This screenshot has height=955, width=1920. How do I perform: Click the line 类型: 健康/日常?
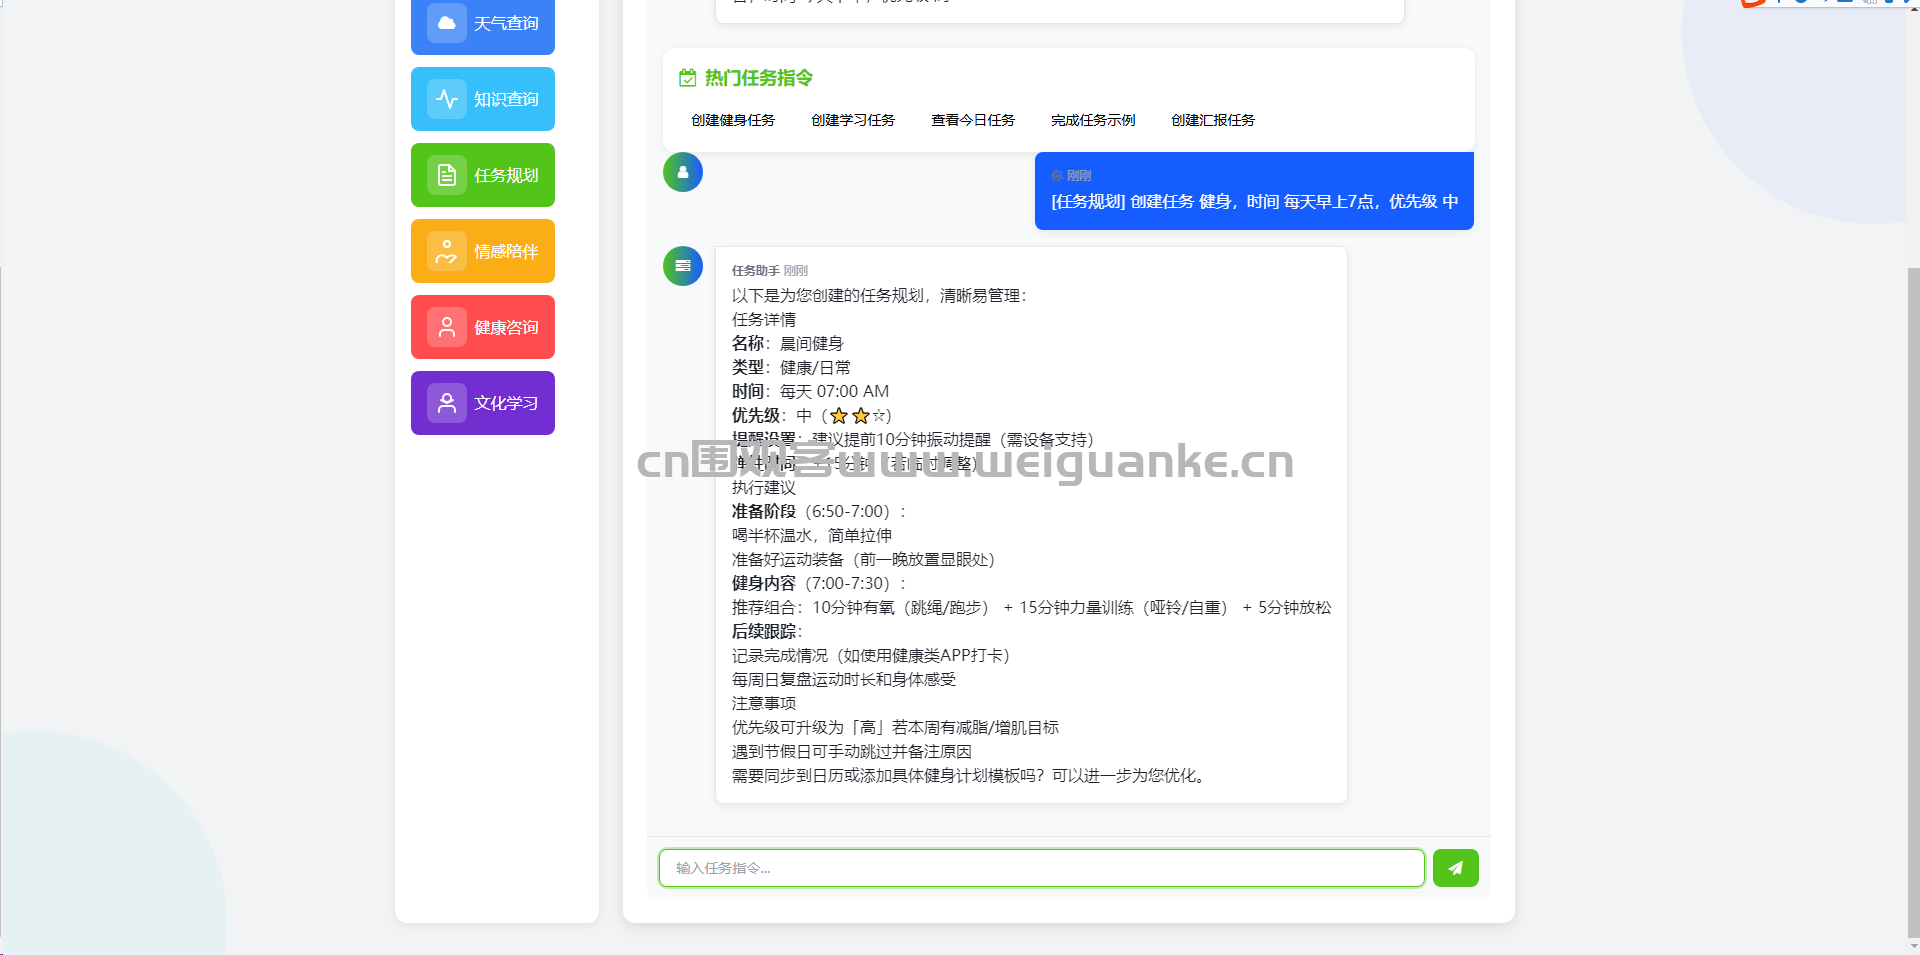click(792, 368)
